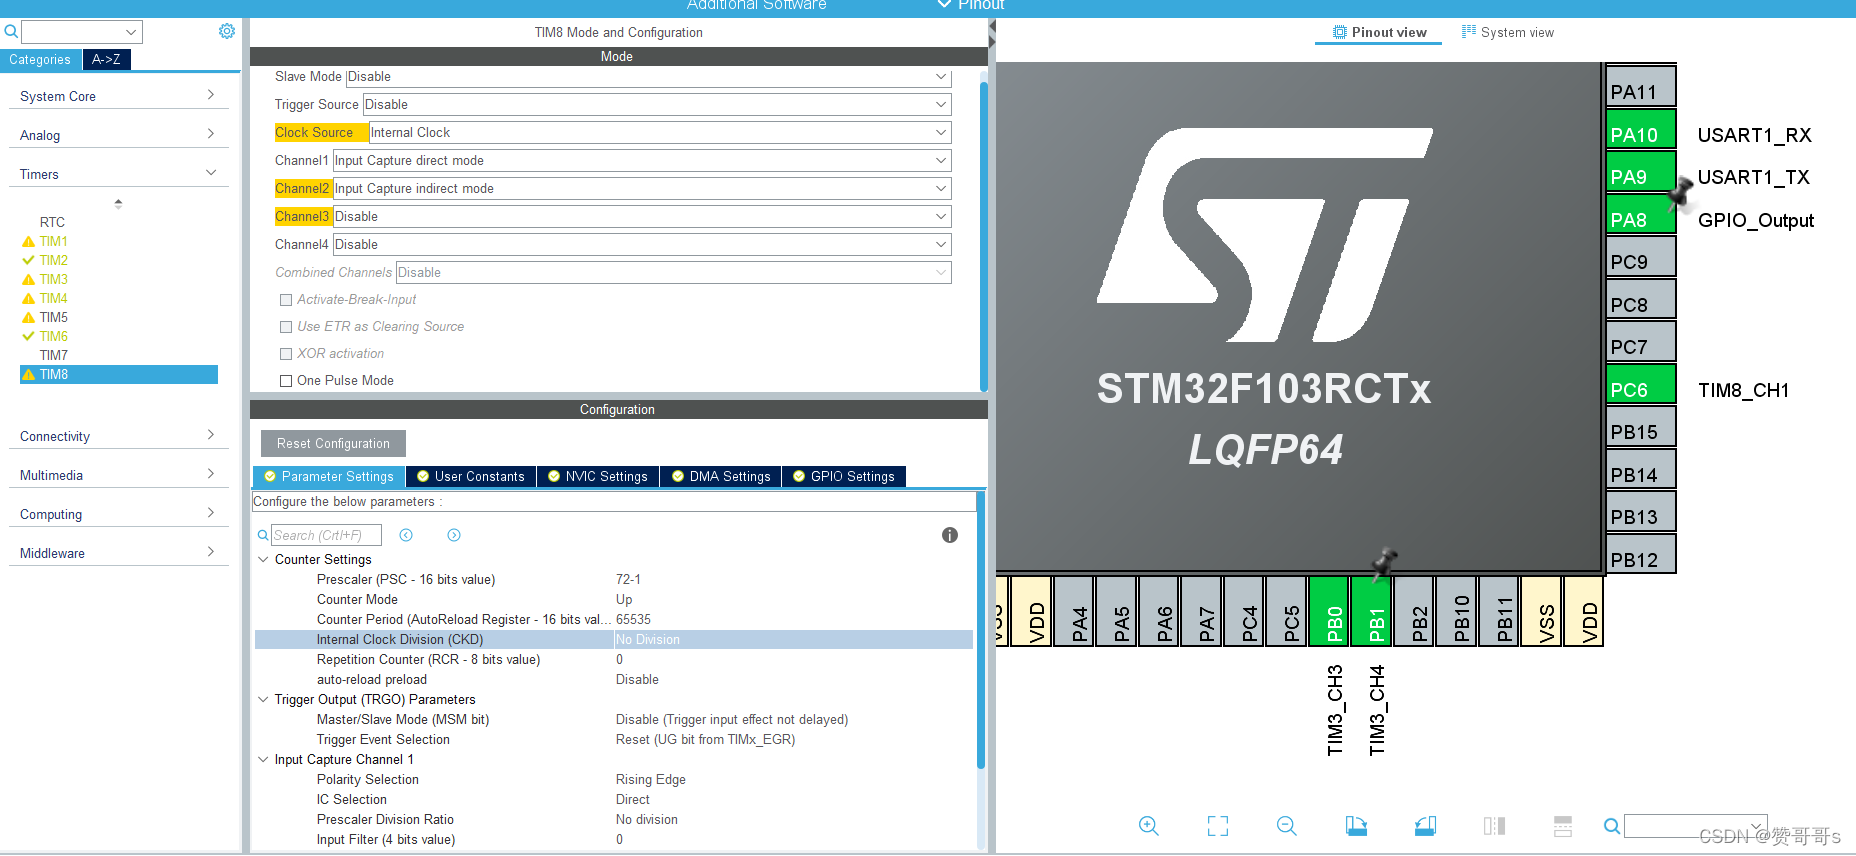This screenshot has width=1856, height=856.
Task: Click the Counter Period value 65535
Action: pyautogui.click(x=633, y=620)
